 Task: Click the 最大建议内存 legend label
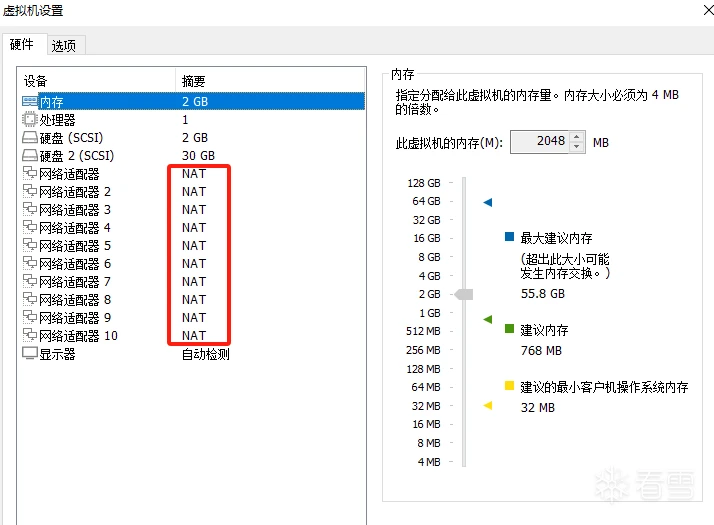click(x=556, y=238)
